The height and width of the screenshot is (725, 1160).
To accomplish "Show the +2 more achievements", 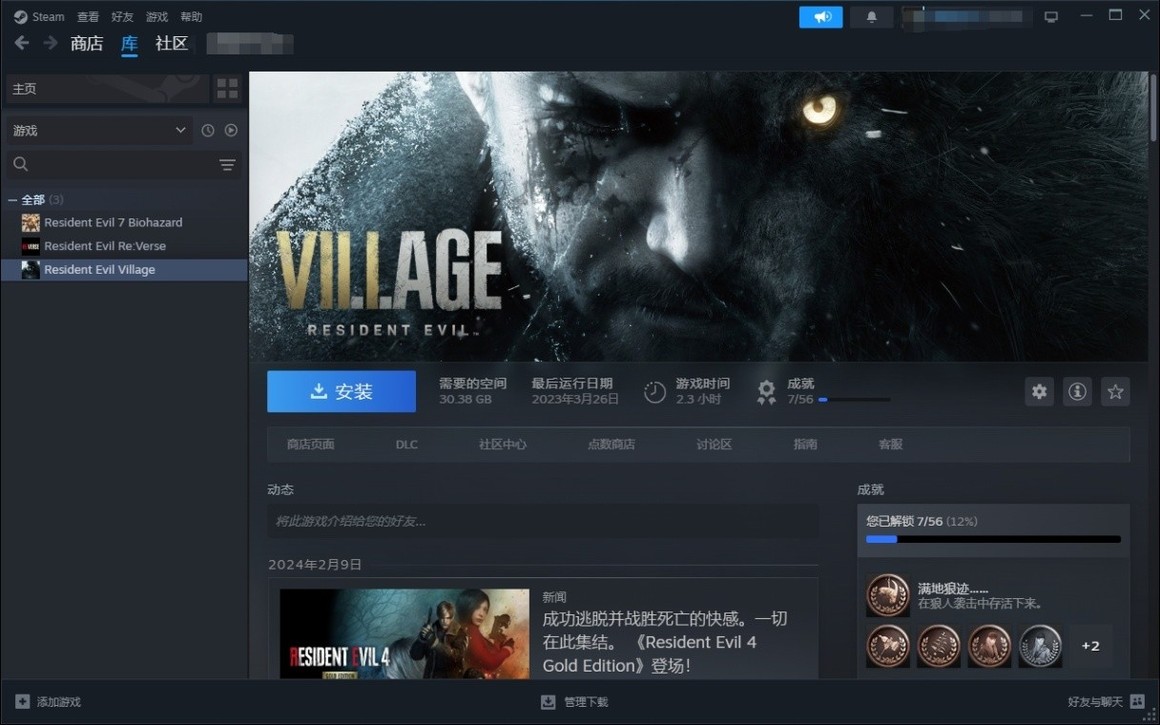I will (1090, 646).
